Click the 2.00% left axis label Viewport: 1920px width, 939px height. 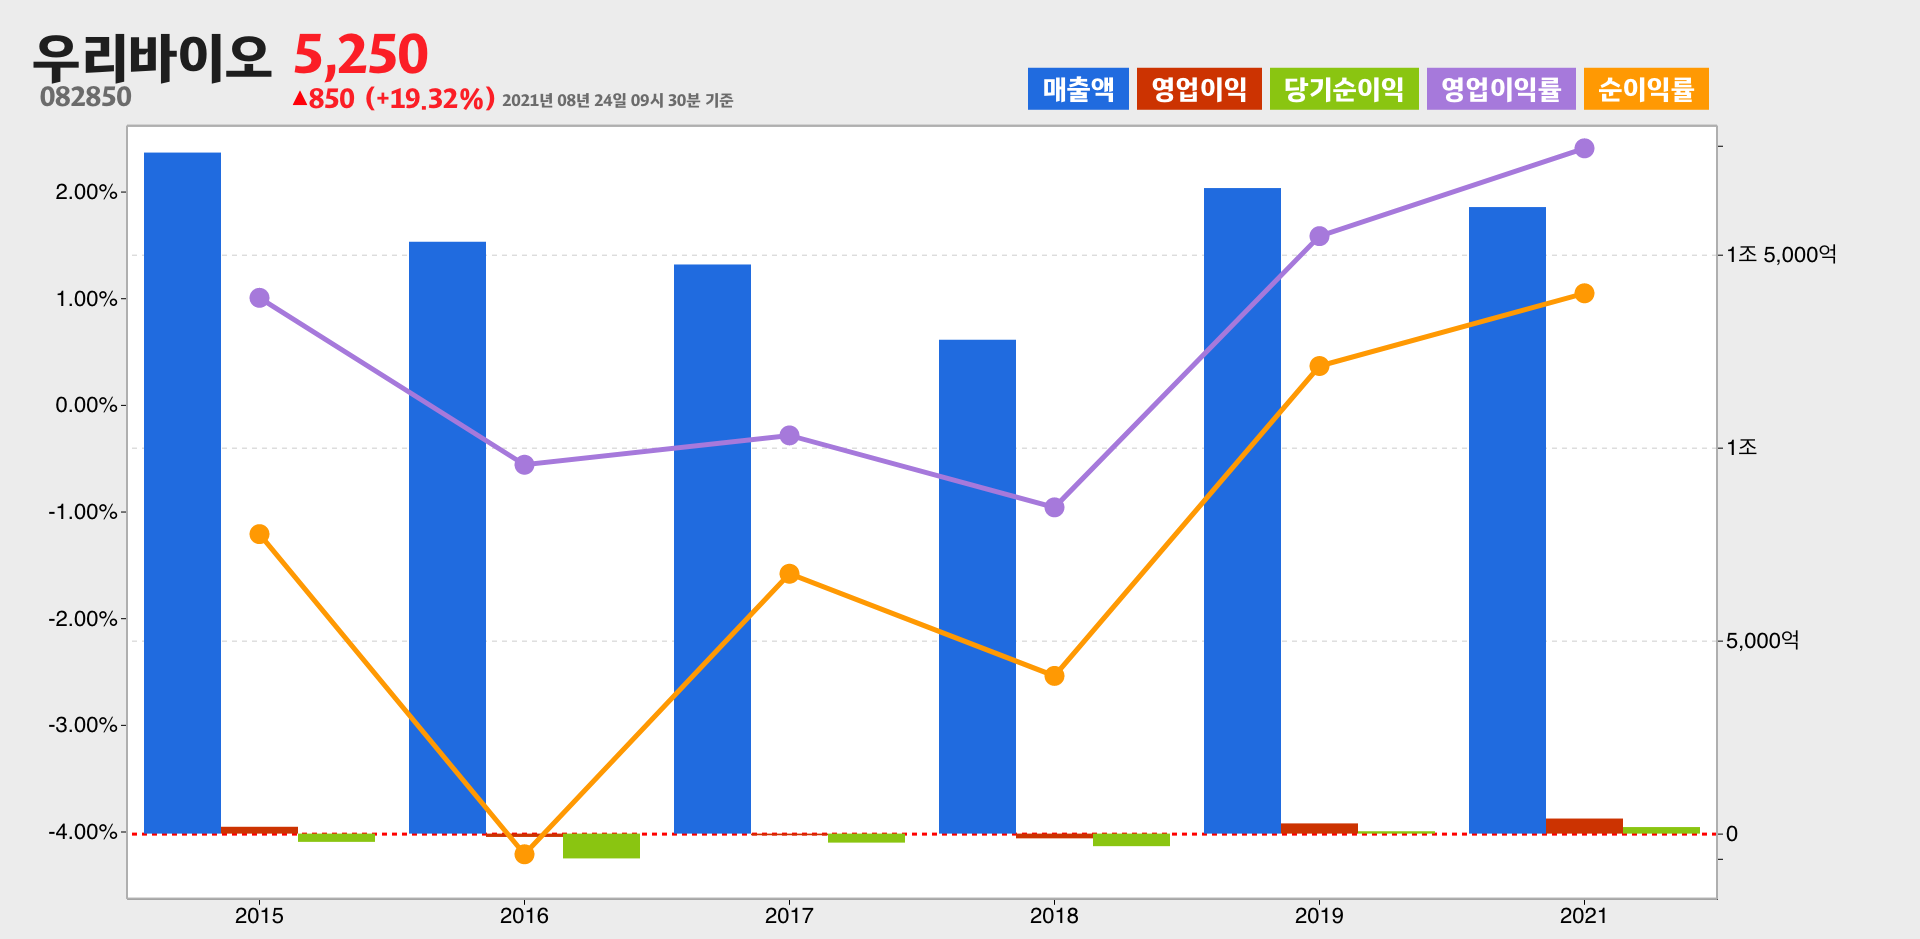[x=87, y=192]
